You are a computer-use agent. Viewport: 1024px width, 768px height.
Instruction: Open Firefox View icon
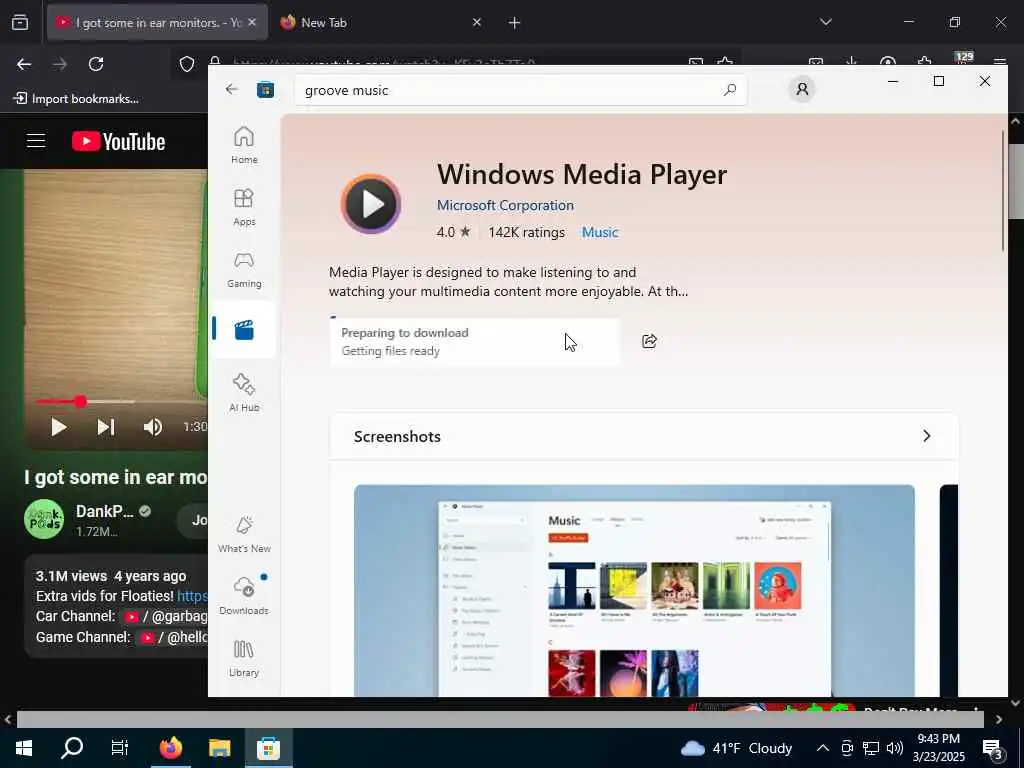click(20, 22)
